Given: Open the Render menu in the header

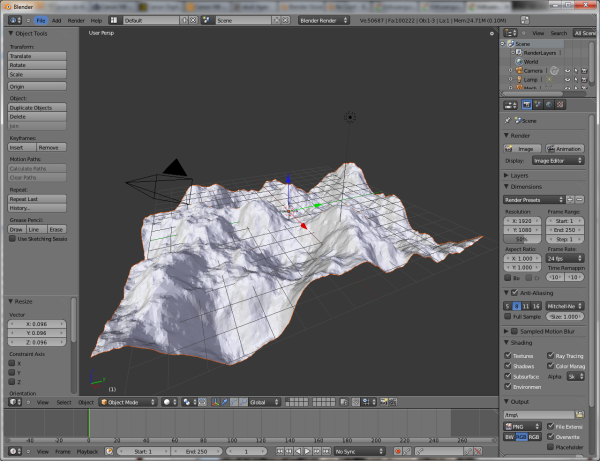Looking at the screenshot, I should [x=75, y=19].
